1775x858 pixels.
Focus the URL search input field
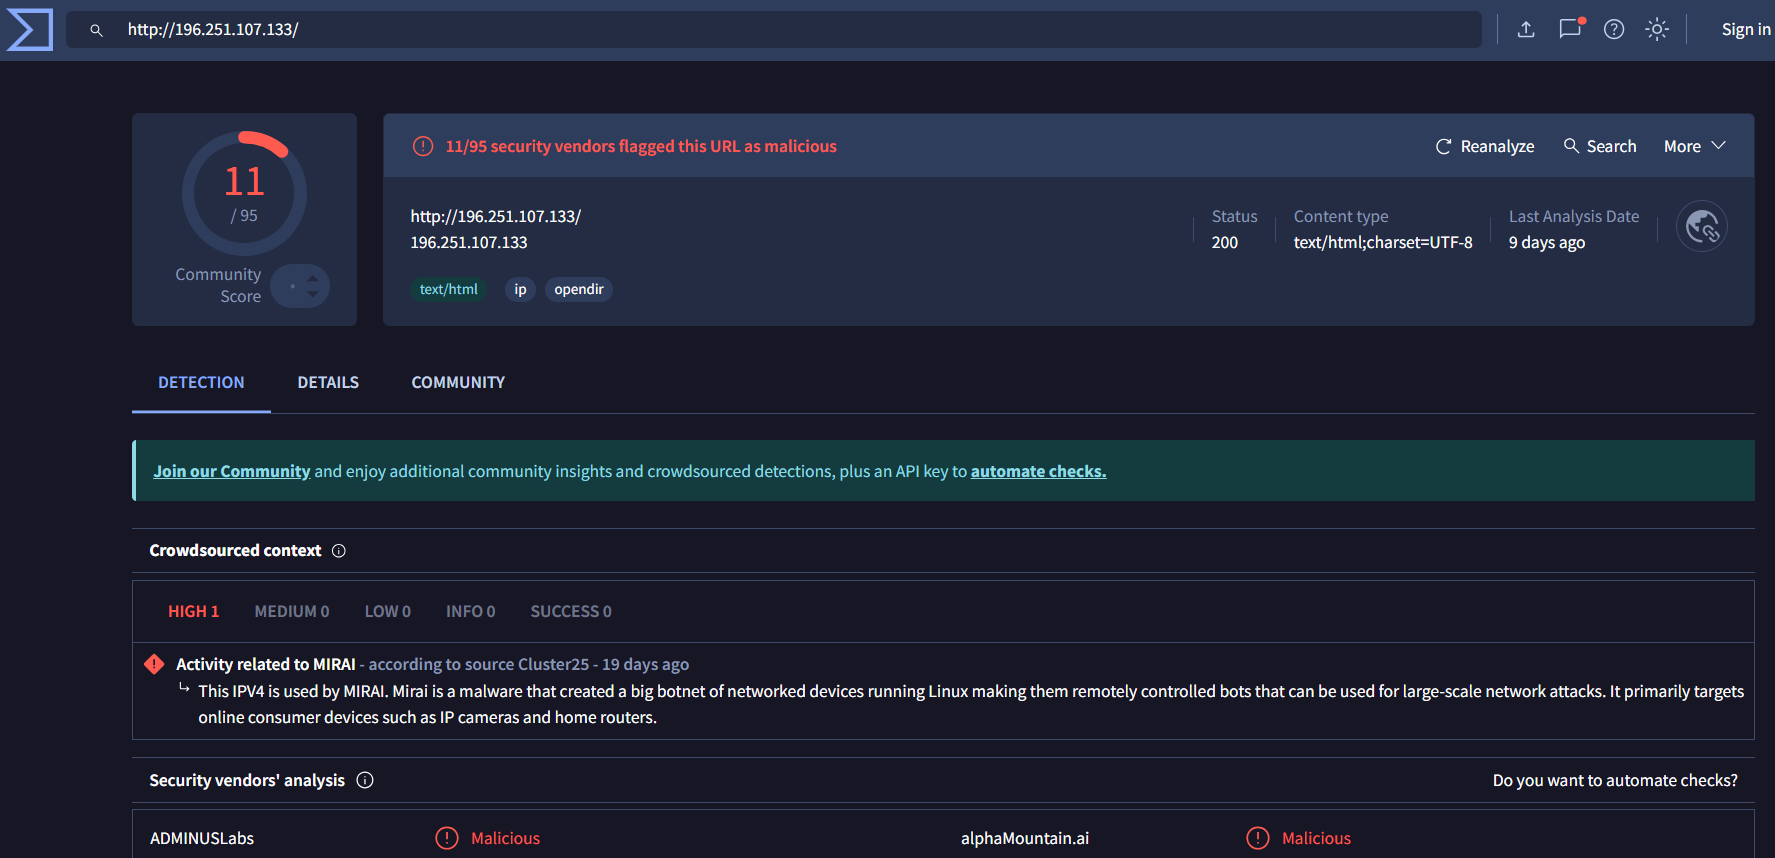tap(773, 30)
